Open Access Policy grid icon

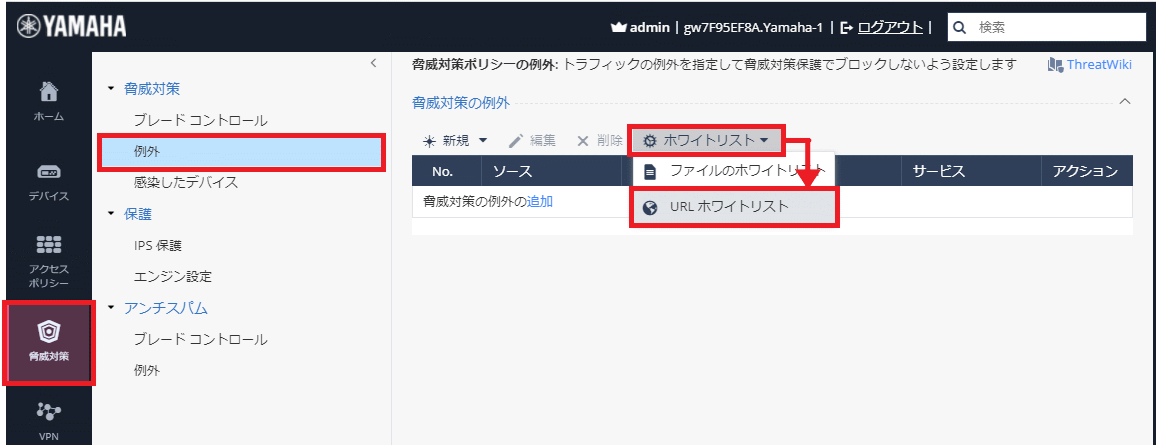pyautogui.click(x=48, y=246)
